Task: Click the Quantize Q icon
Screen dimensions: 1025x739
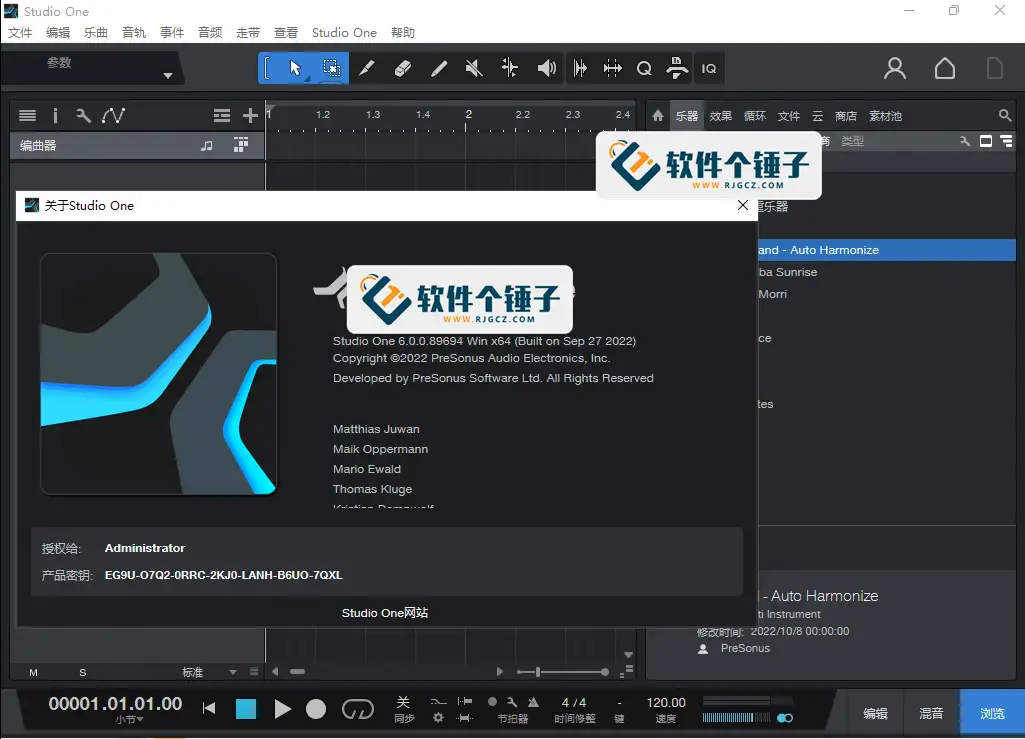Action: coord(644,68)
